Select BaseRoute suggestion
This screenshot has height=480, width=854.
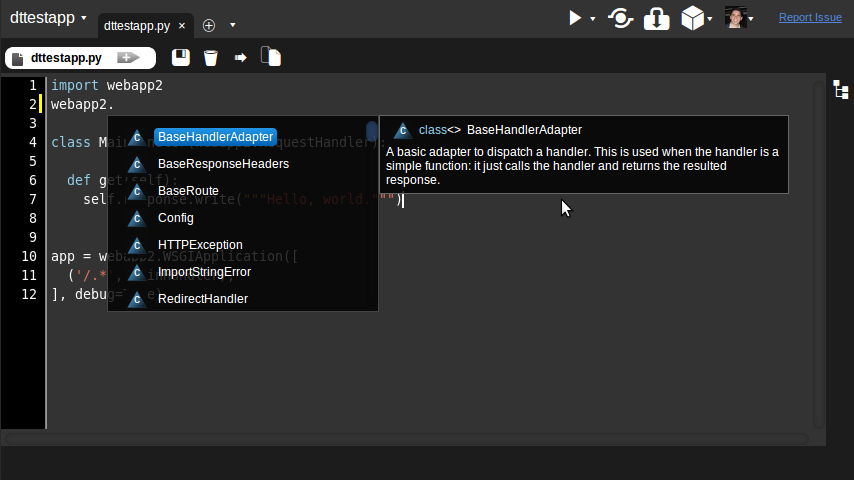(x=188, y=191)
